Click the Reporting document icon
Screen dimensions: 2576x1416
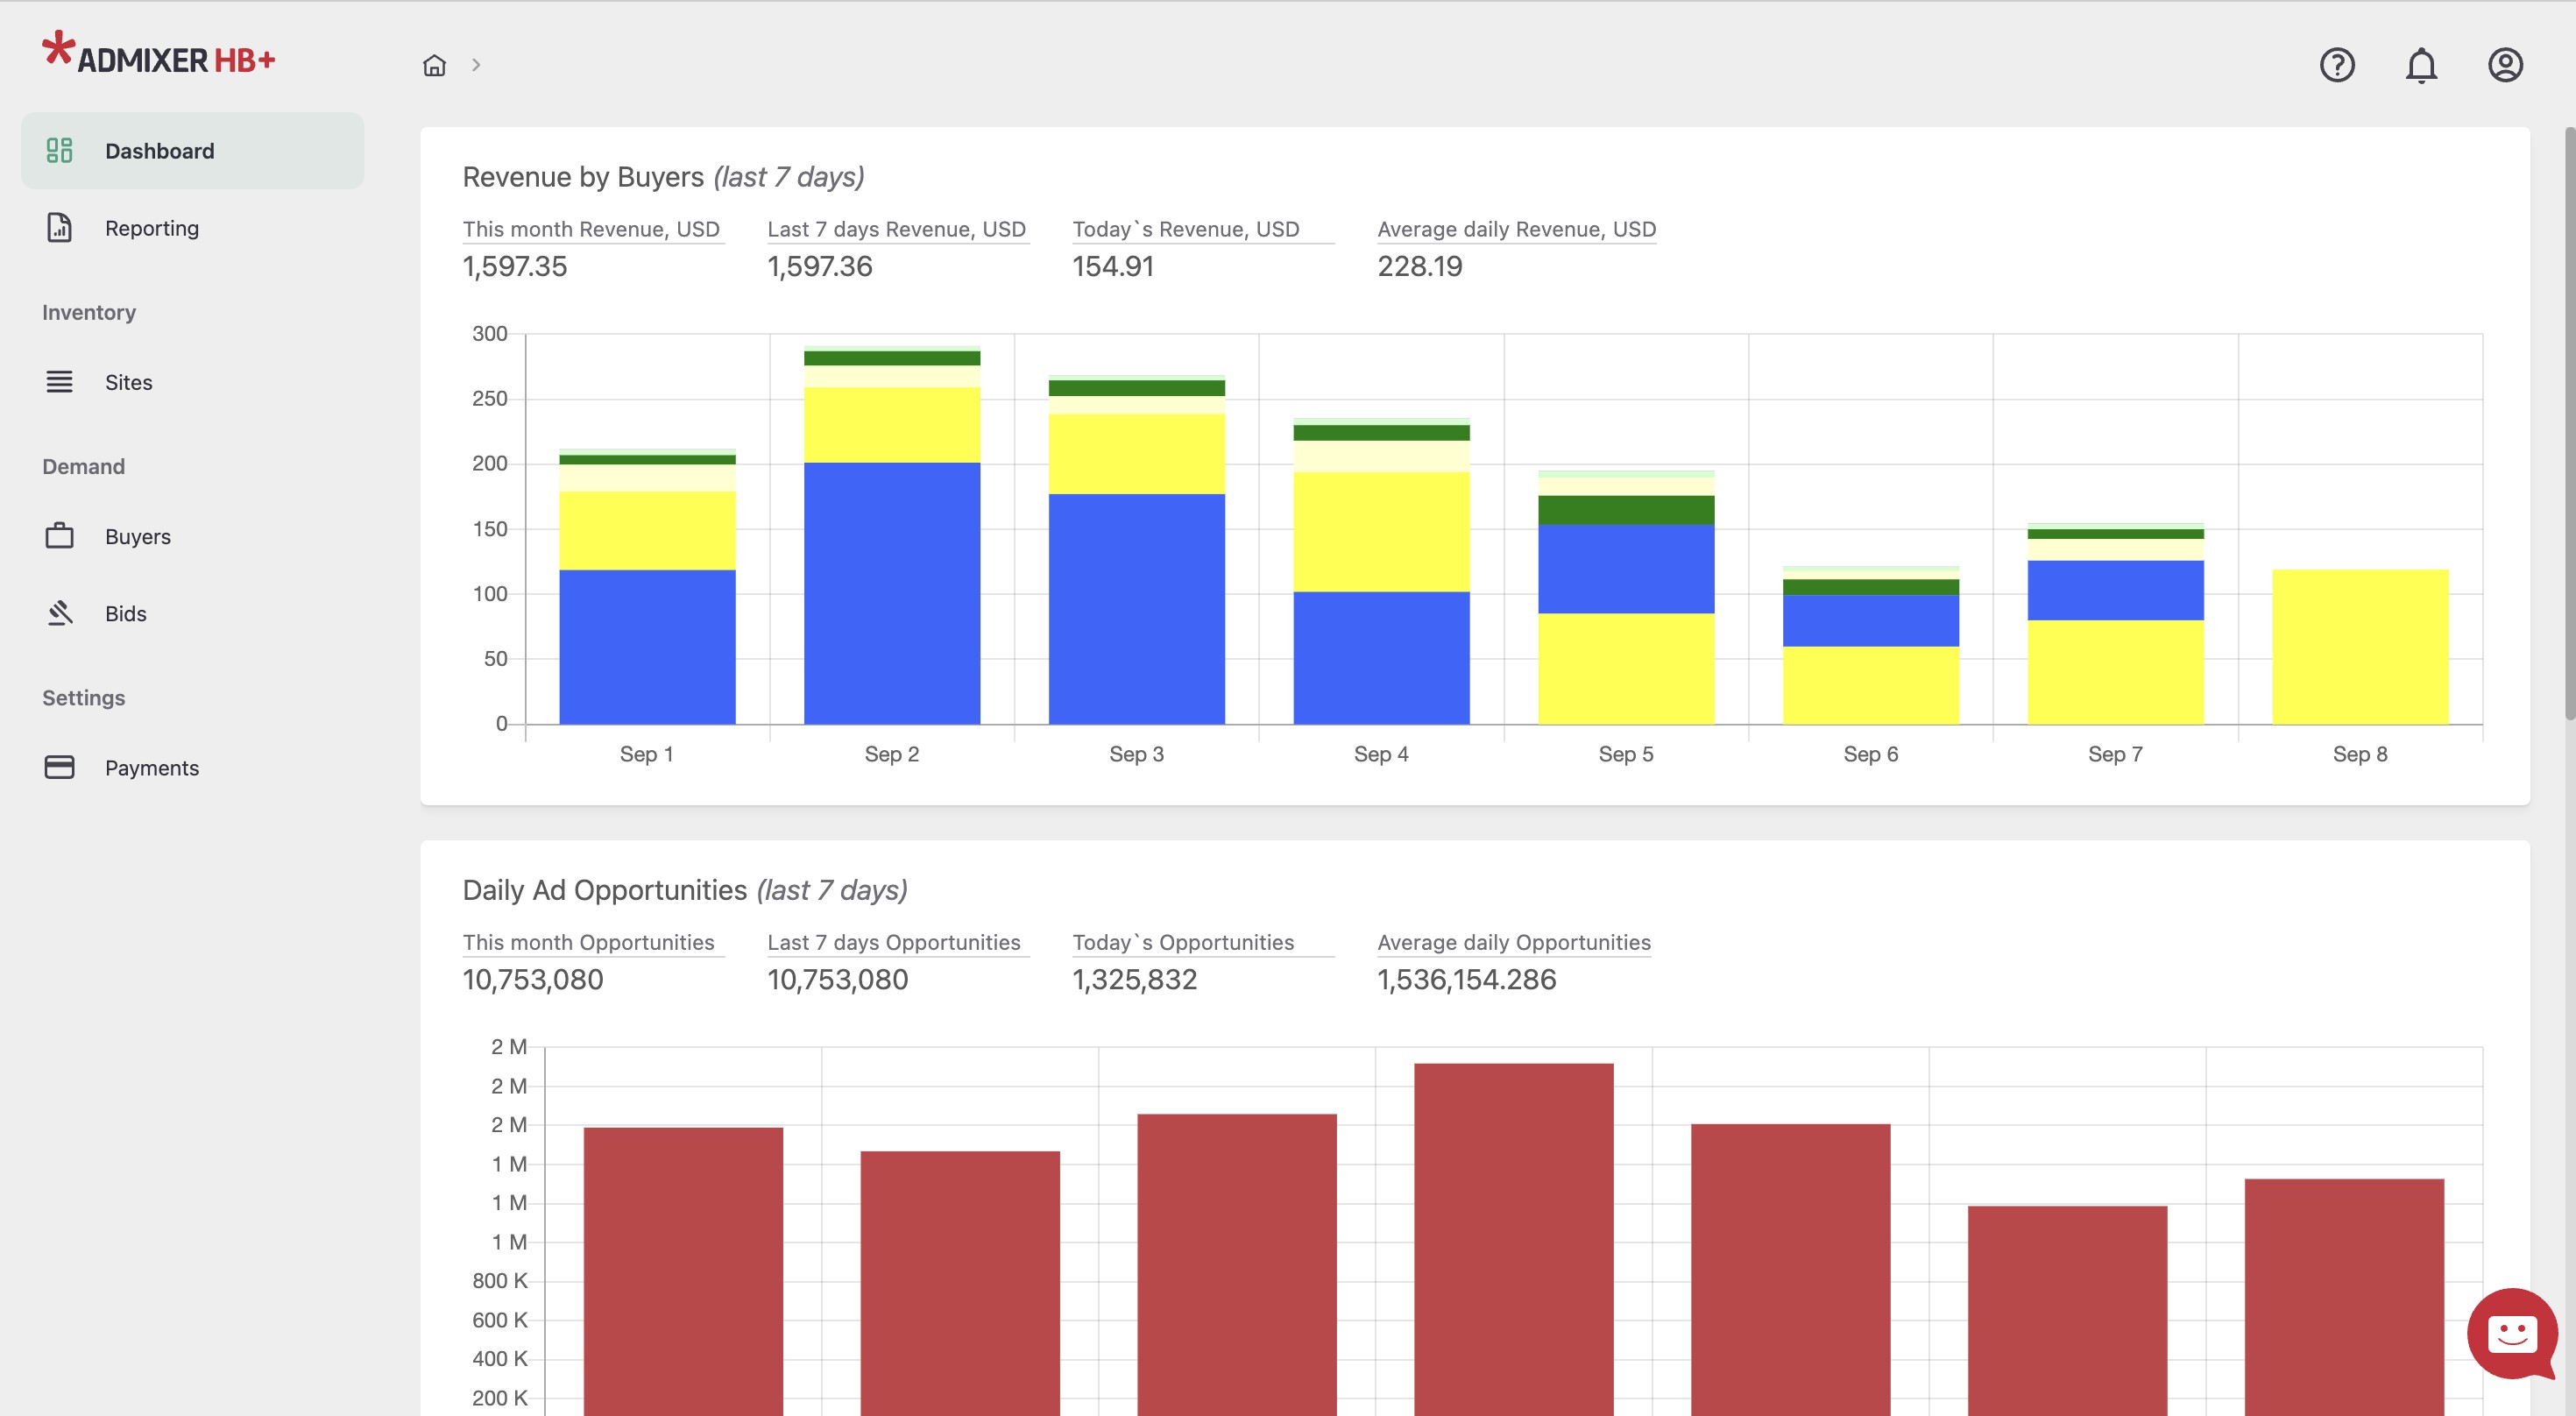(x=59, y=227)
